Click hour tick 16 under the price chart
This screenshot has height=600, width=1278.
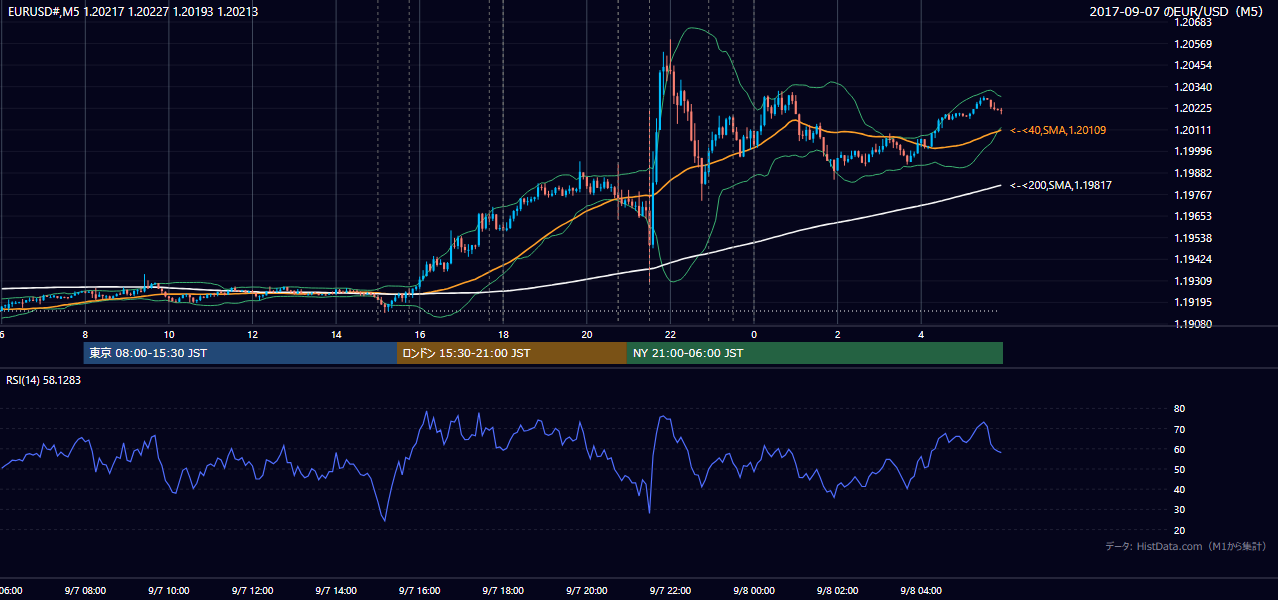(419, 334)
